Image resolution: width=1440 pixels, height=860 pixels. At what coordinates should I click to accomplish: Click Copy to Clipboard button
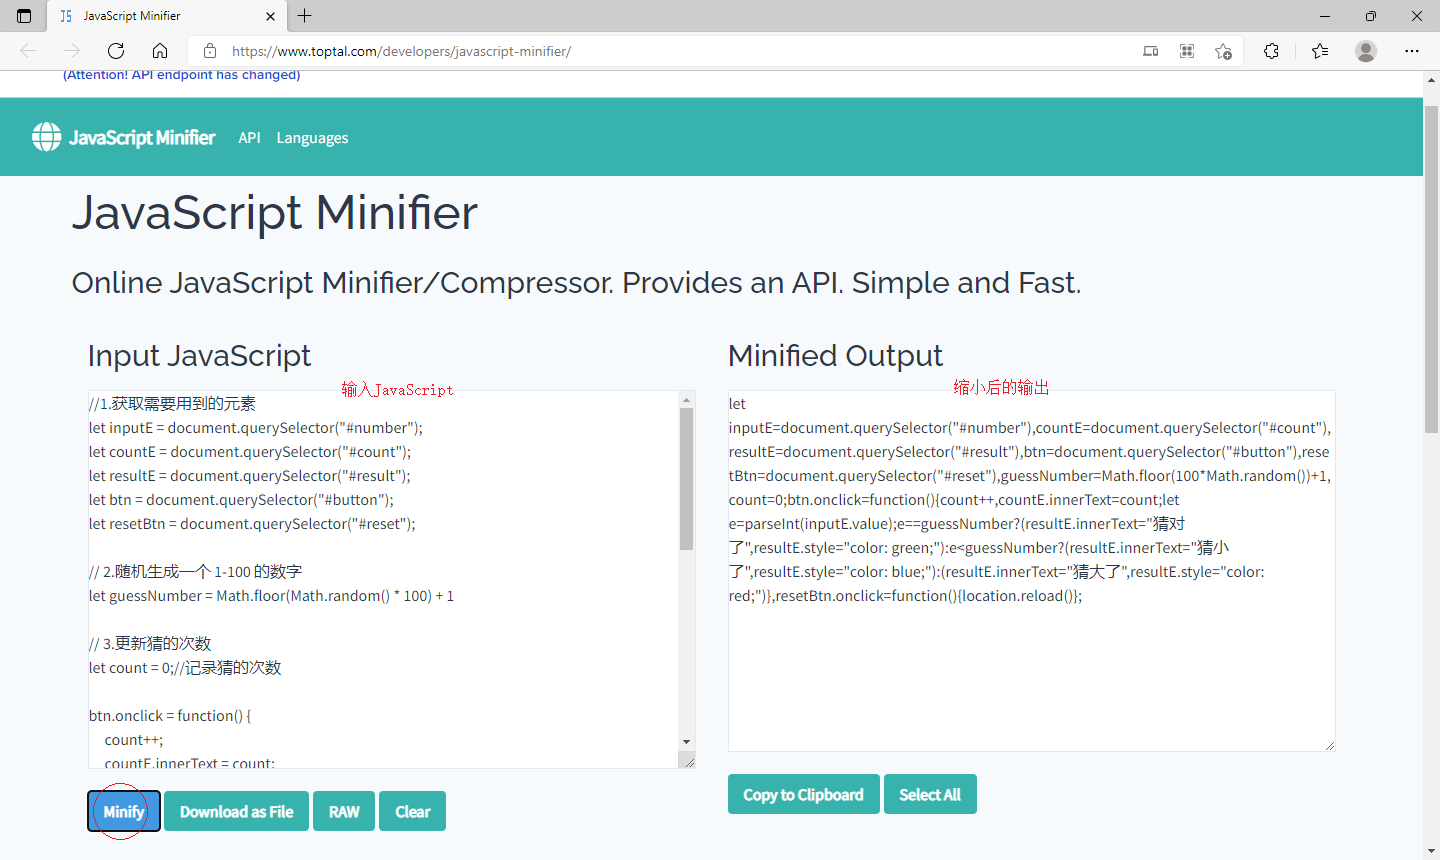pyautogui.click(x=803, y=794)
